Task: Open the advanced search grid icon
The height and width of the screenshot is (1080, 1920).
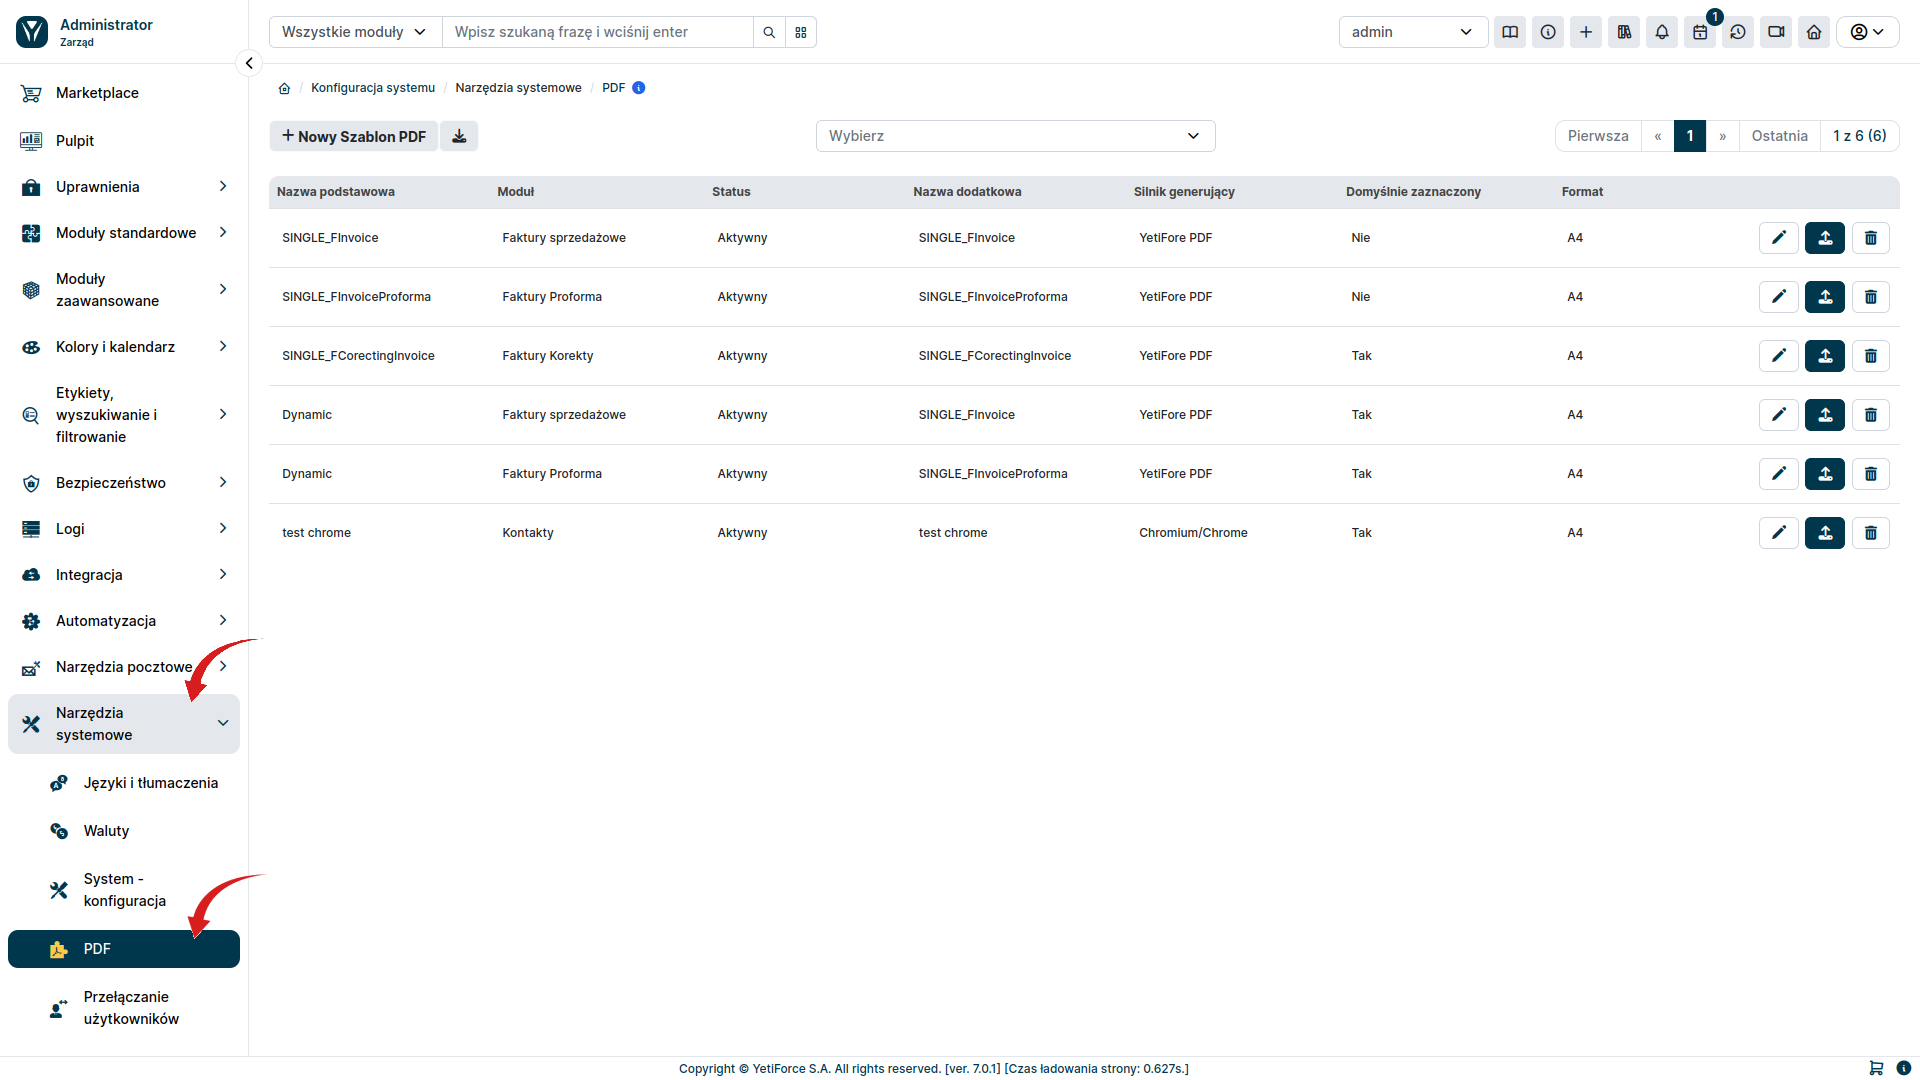Action: 801,32
